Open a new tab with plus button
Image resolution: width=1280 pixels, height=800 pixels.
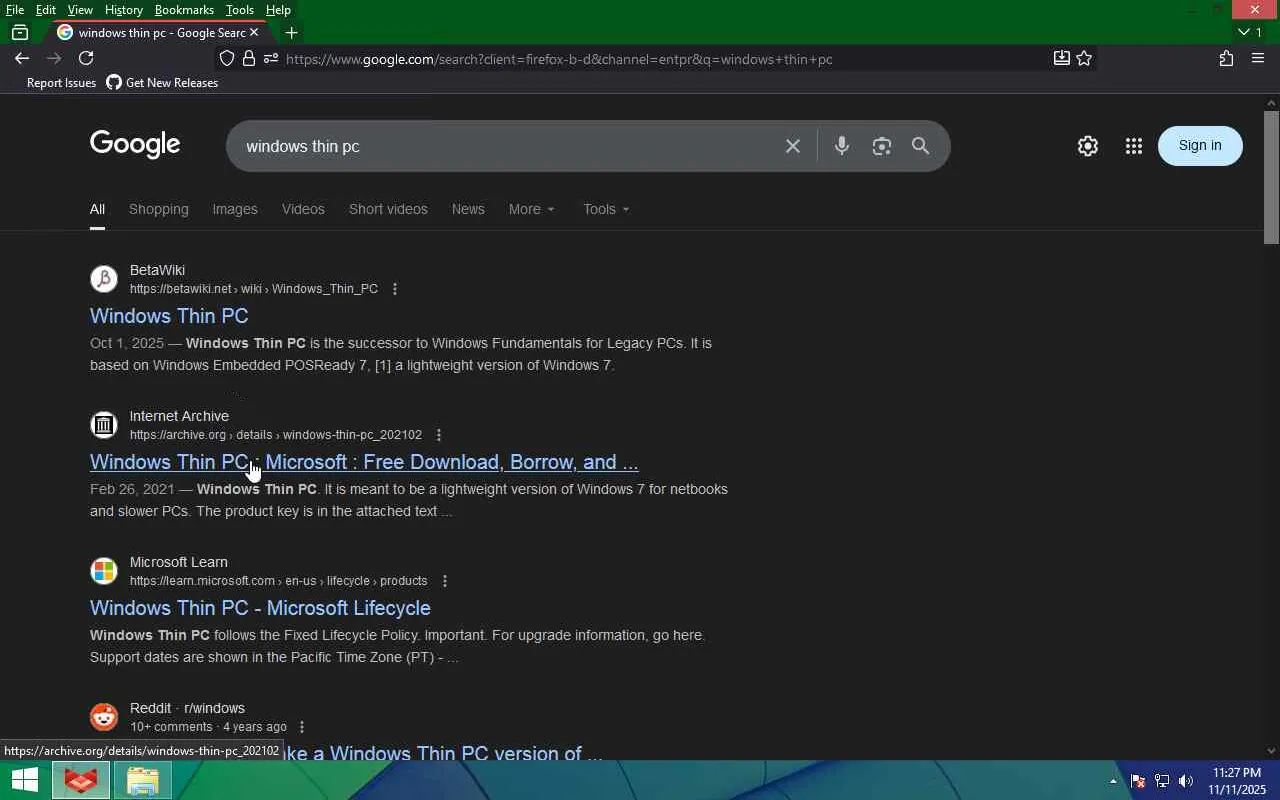click(291, 33)
